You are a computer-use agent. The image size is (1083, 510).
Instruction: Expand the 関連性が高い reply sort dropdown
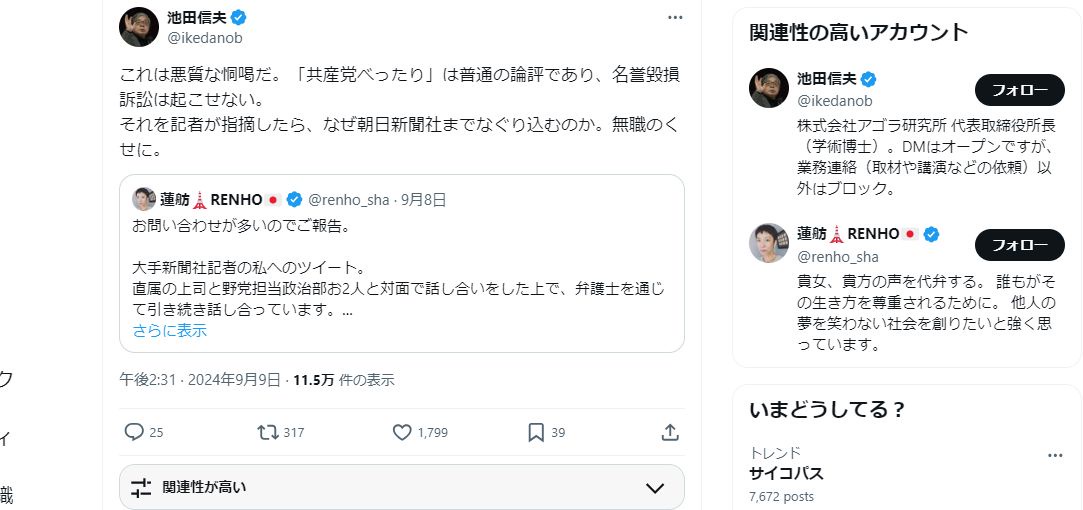coord(655,488)
